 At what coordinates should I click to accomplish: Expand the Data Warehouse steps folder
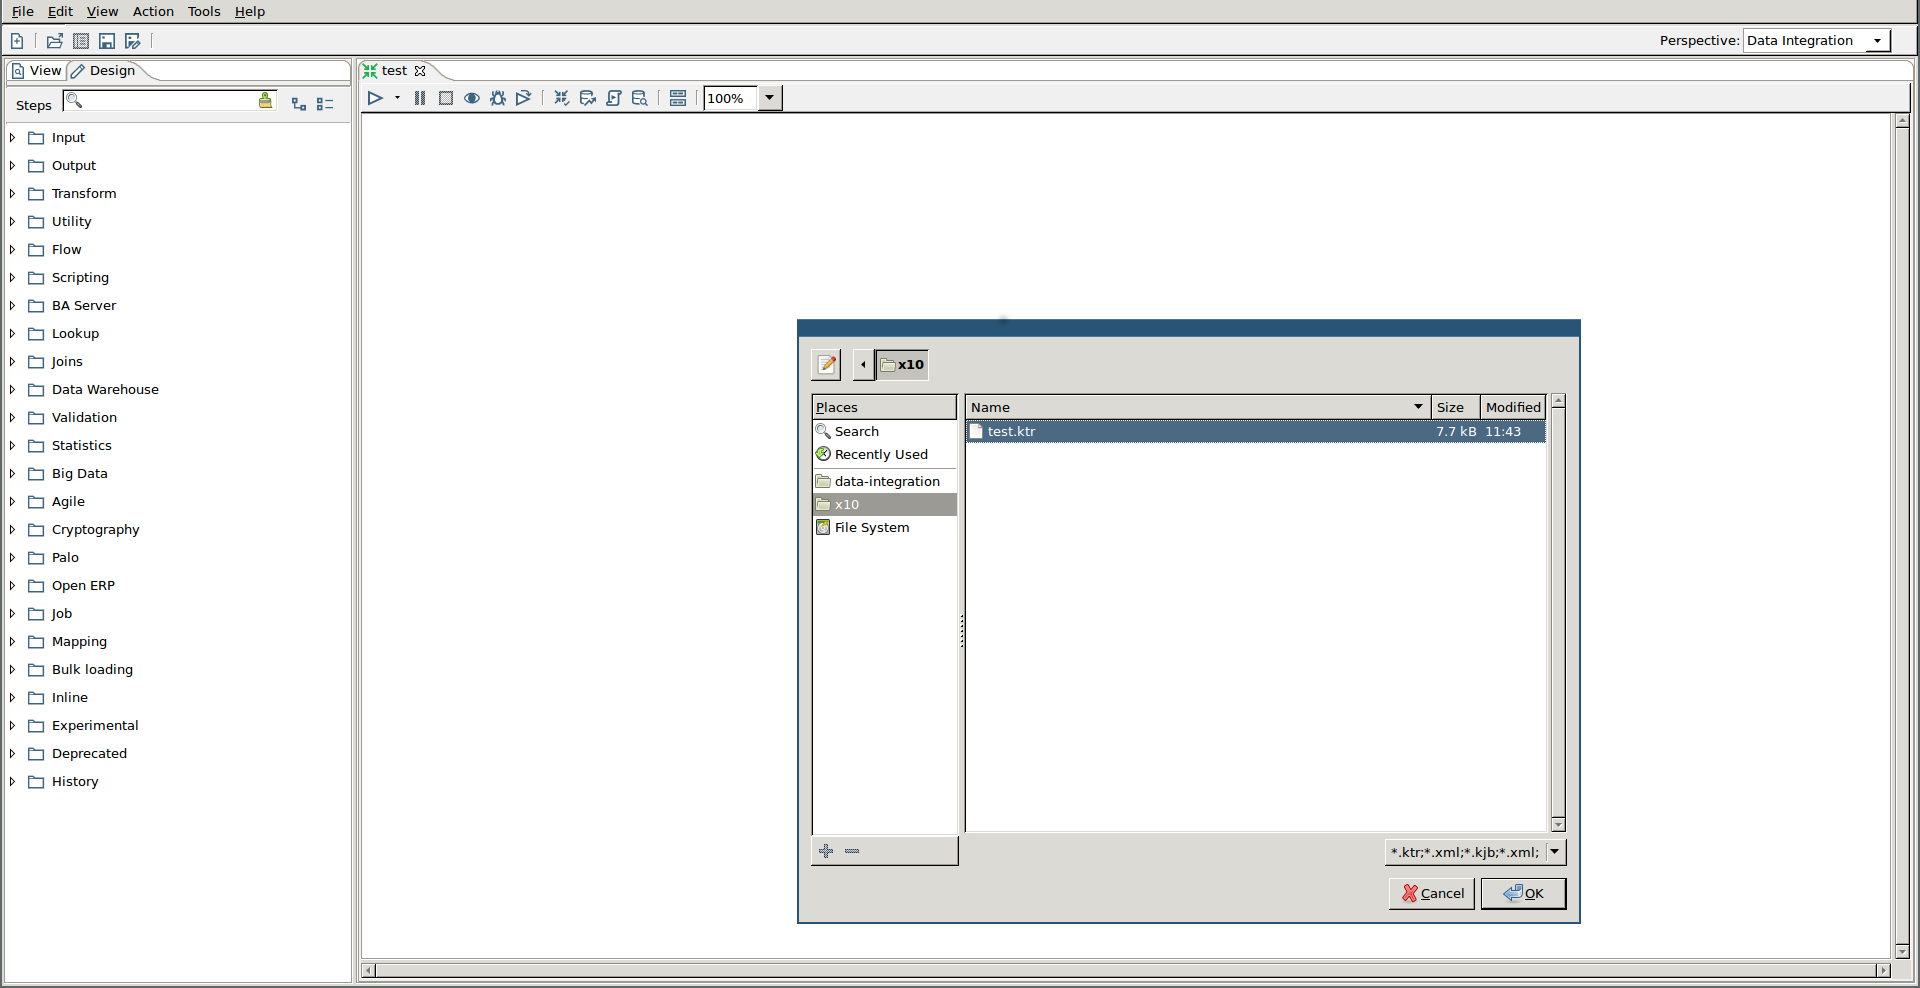pyautogui.click(x=12, y=390)
